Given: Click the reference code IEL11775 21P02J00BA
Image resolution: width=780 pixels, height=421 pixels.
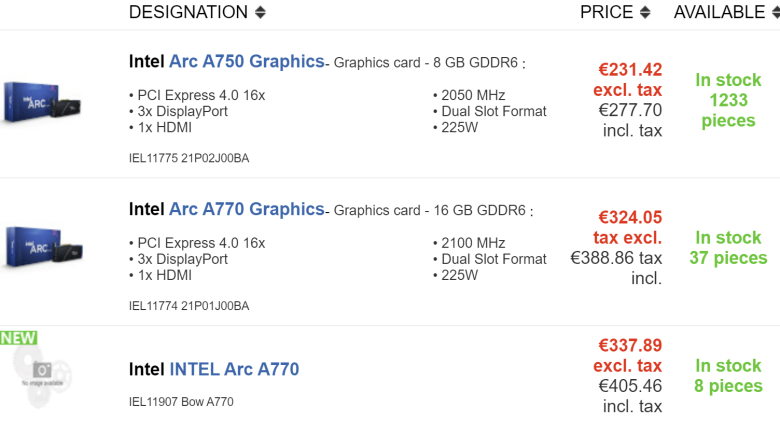Looking at the screenshot, I should 189,158.
